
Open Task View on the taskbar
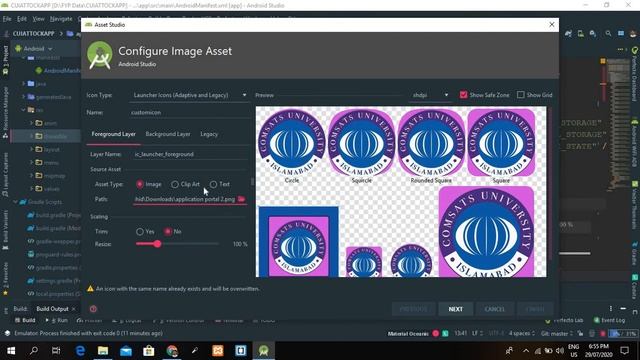click(56, 351)
